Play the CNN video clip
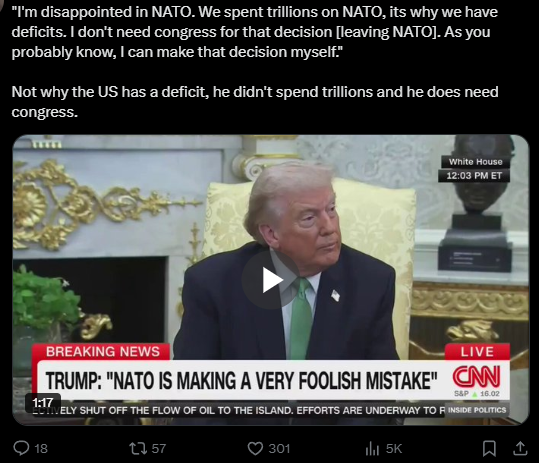This screenshot has height=463, width=539. (x=271, y=280)
